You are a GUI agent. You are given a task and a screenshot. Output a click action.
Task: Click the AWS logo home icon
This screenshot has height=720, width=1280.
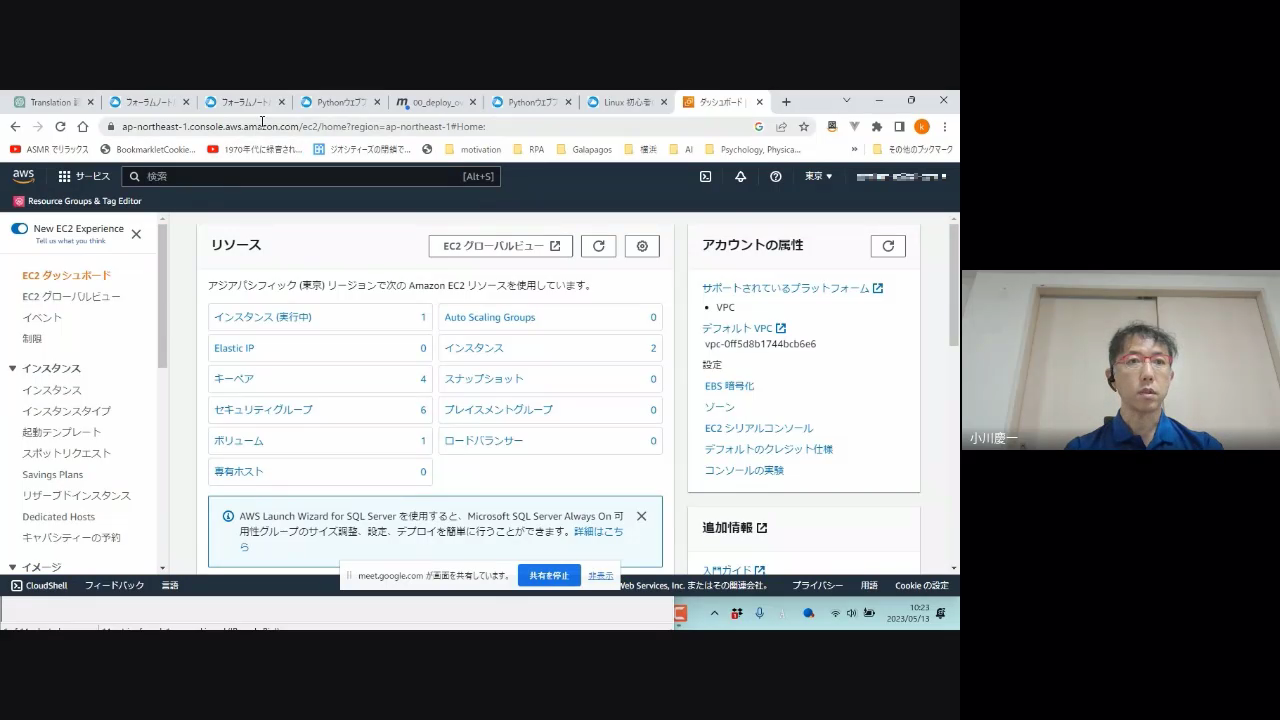click(23, 176)
